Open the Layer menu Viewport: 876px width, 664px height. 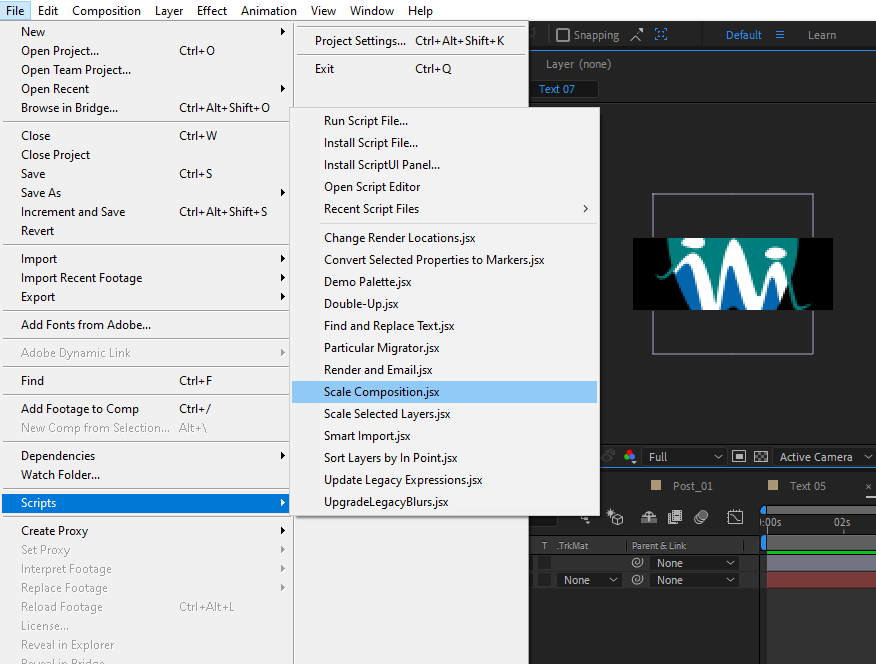[169, 11]
